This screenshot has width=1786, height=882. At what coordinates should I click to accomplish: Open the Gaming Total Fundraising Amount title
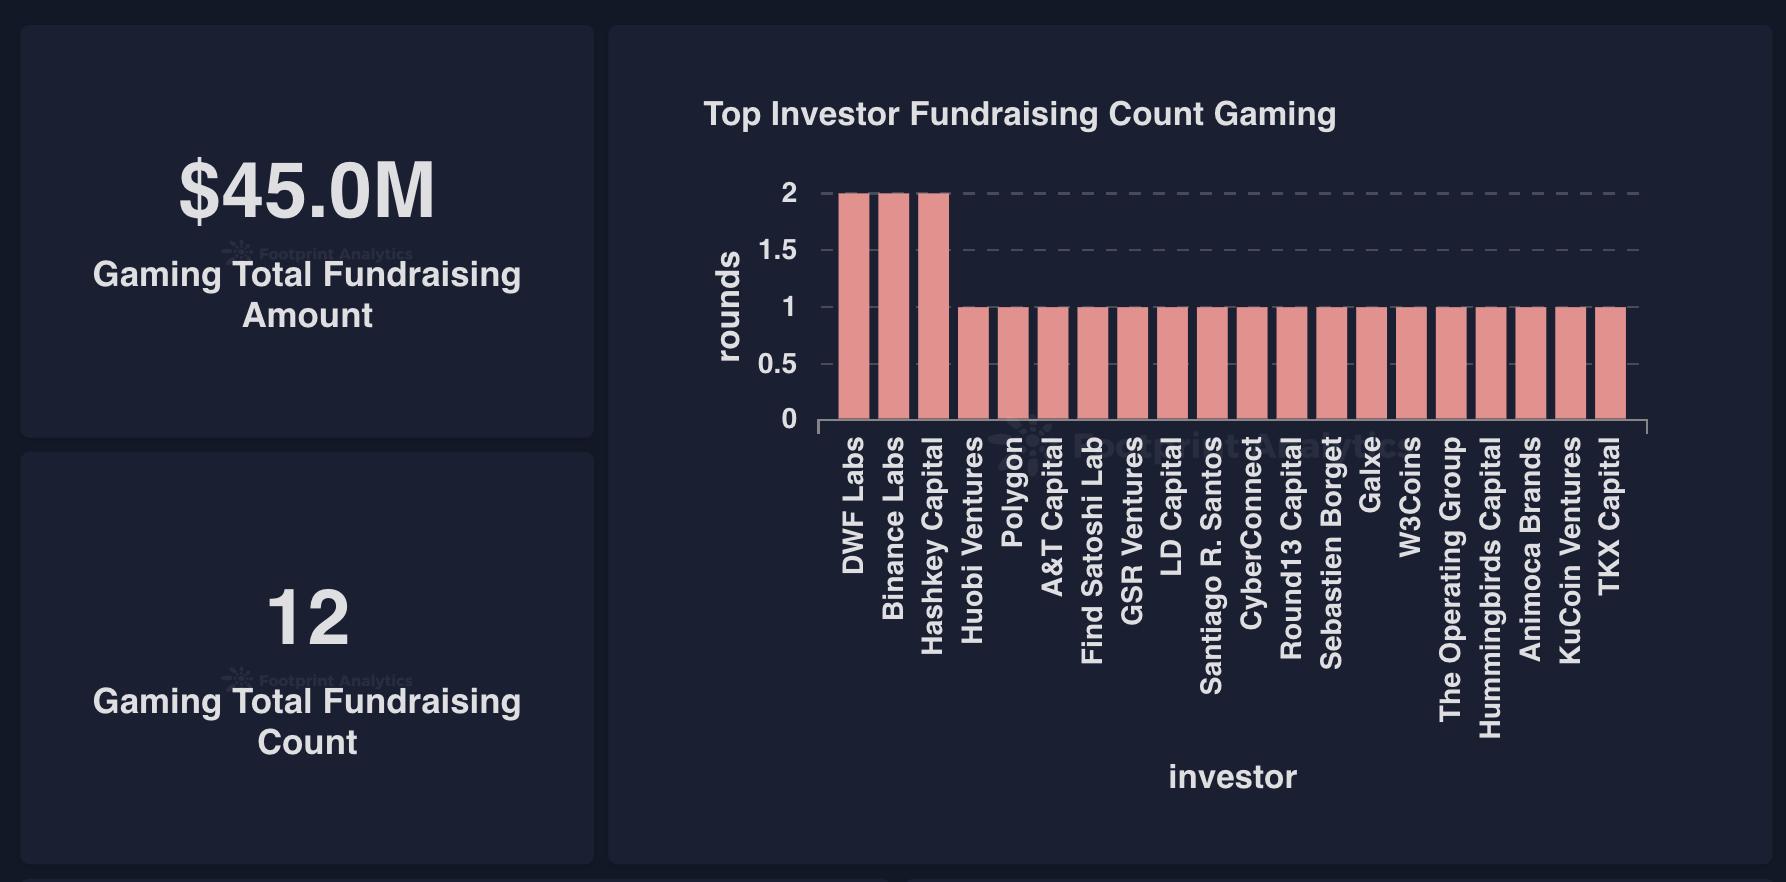point(307,294)
